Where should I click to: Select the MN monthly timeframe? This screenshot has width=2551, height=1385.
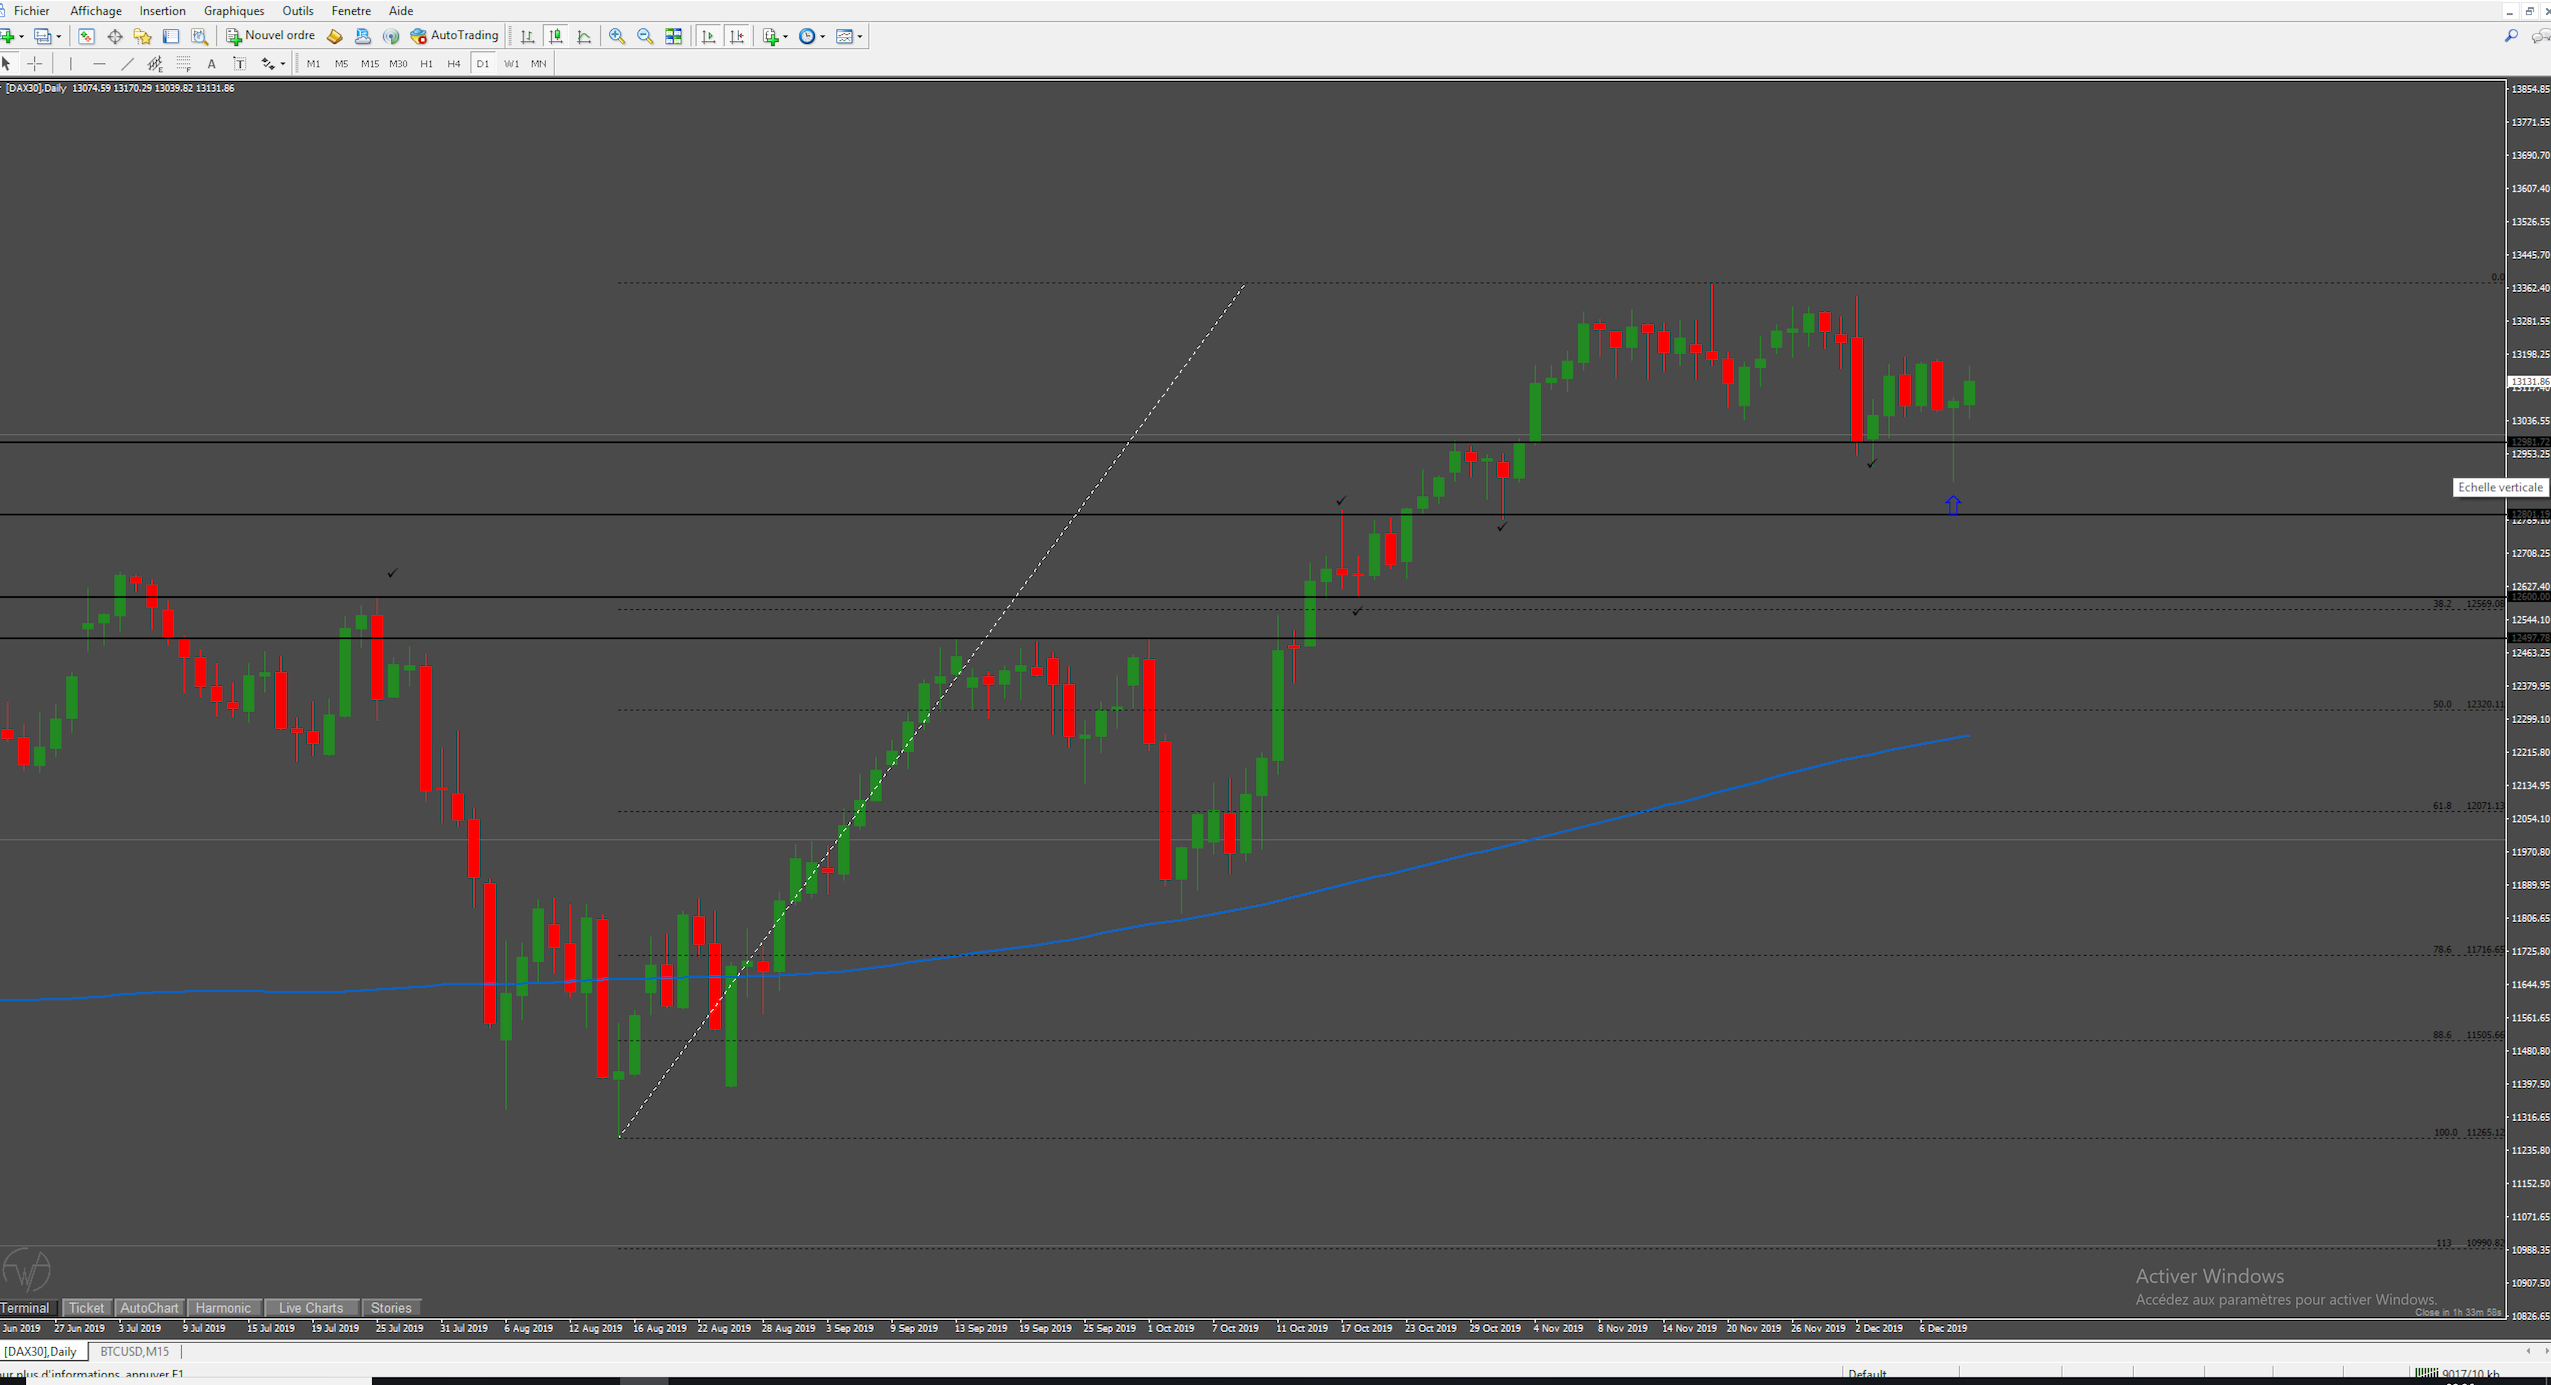539,64
